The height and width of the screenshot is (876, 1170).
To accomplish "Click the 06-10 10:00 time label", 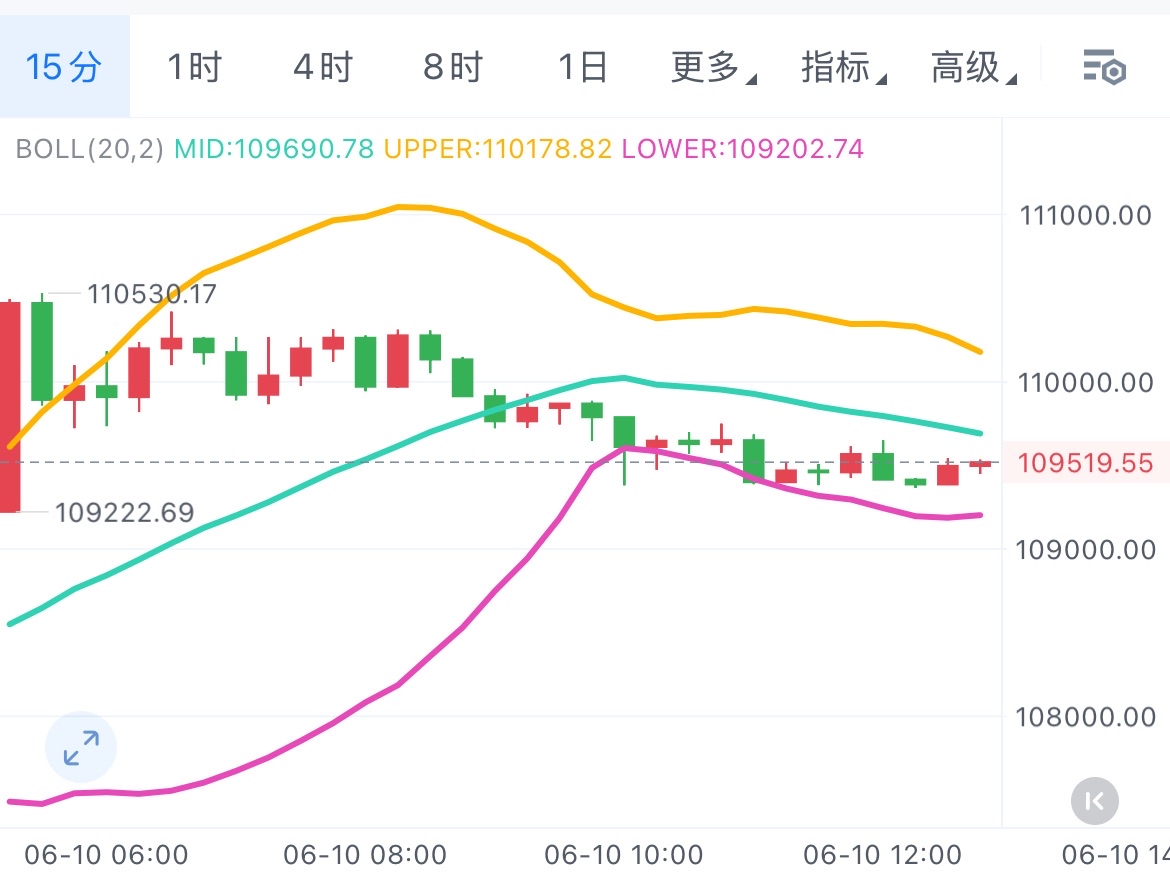I will (624, 854).
